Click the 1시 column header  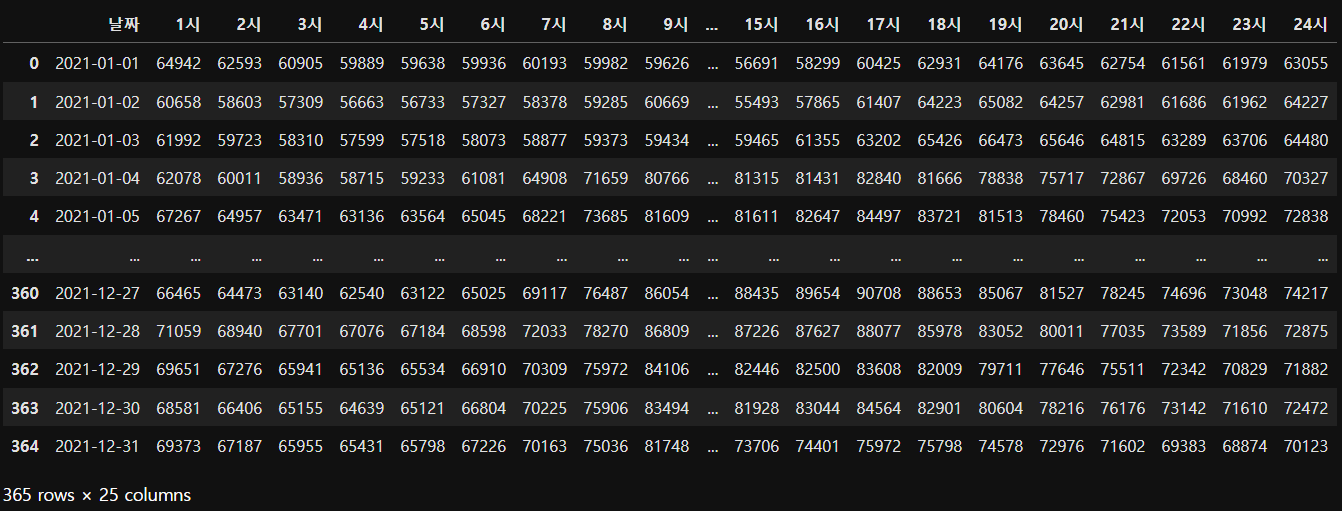pyautogui.click(x=187, y=24)
